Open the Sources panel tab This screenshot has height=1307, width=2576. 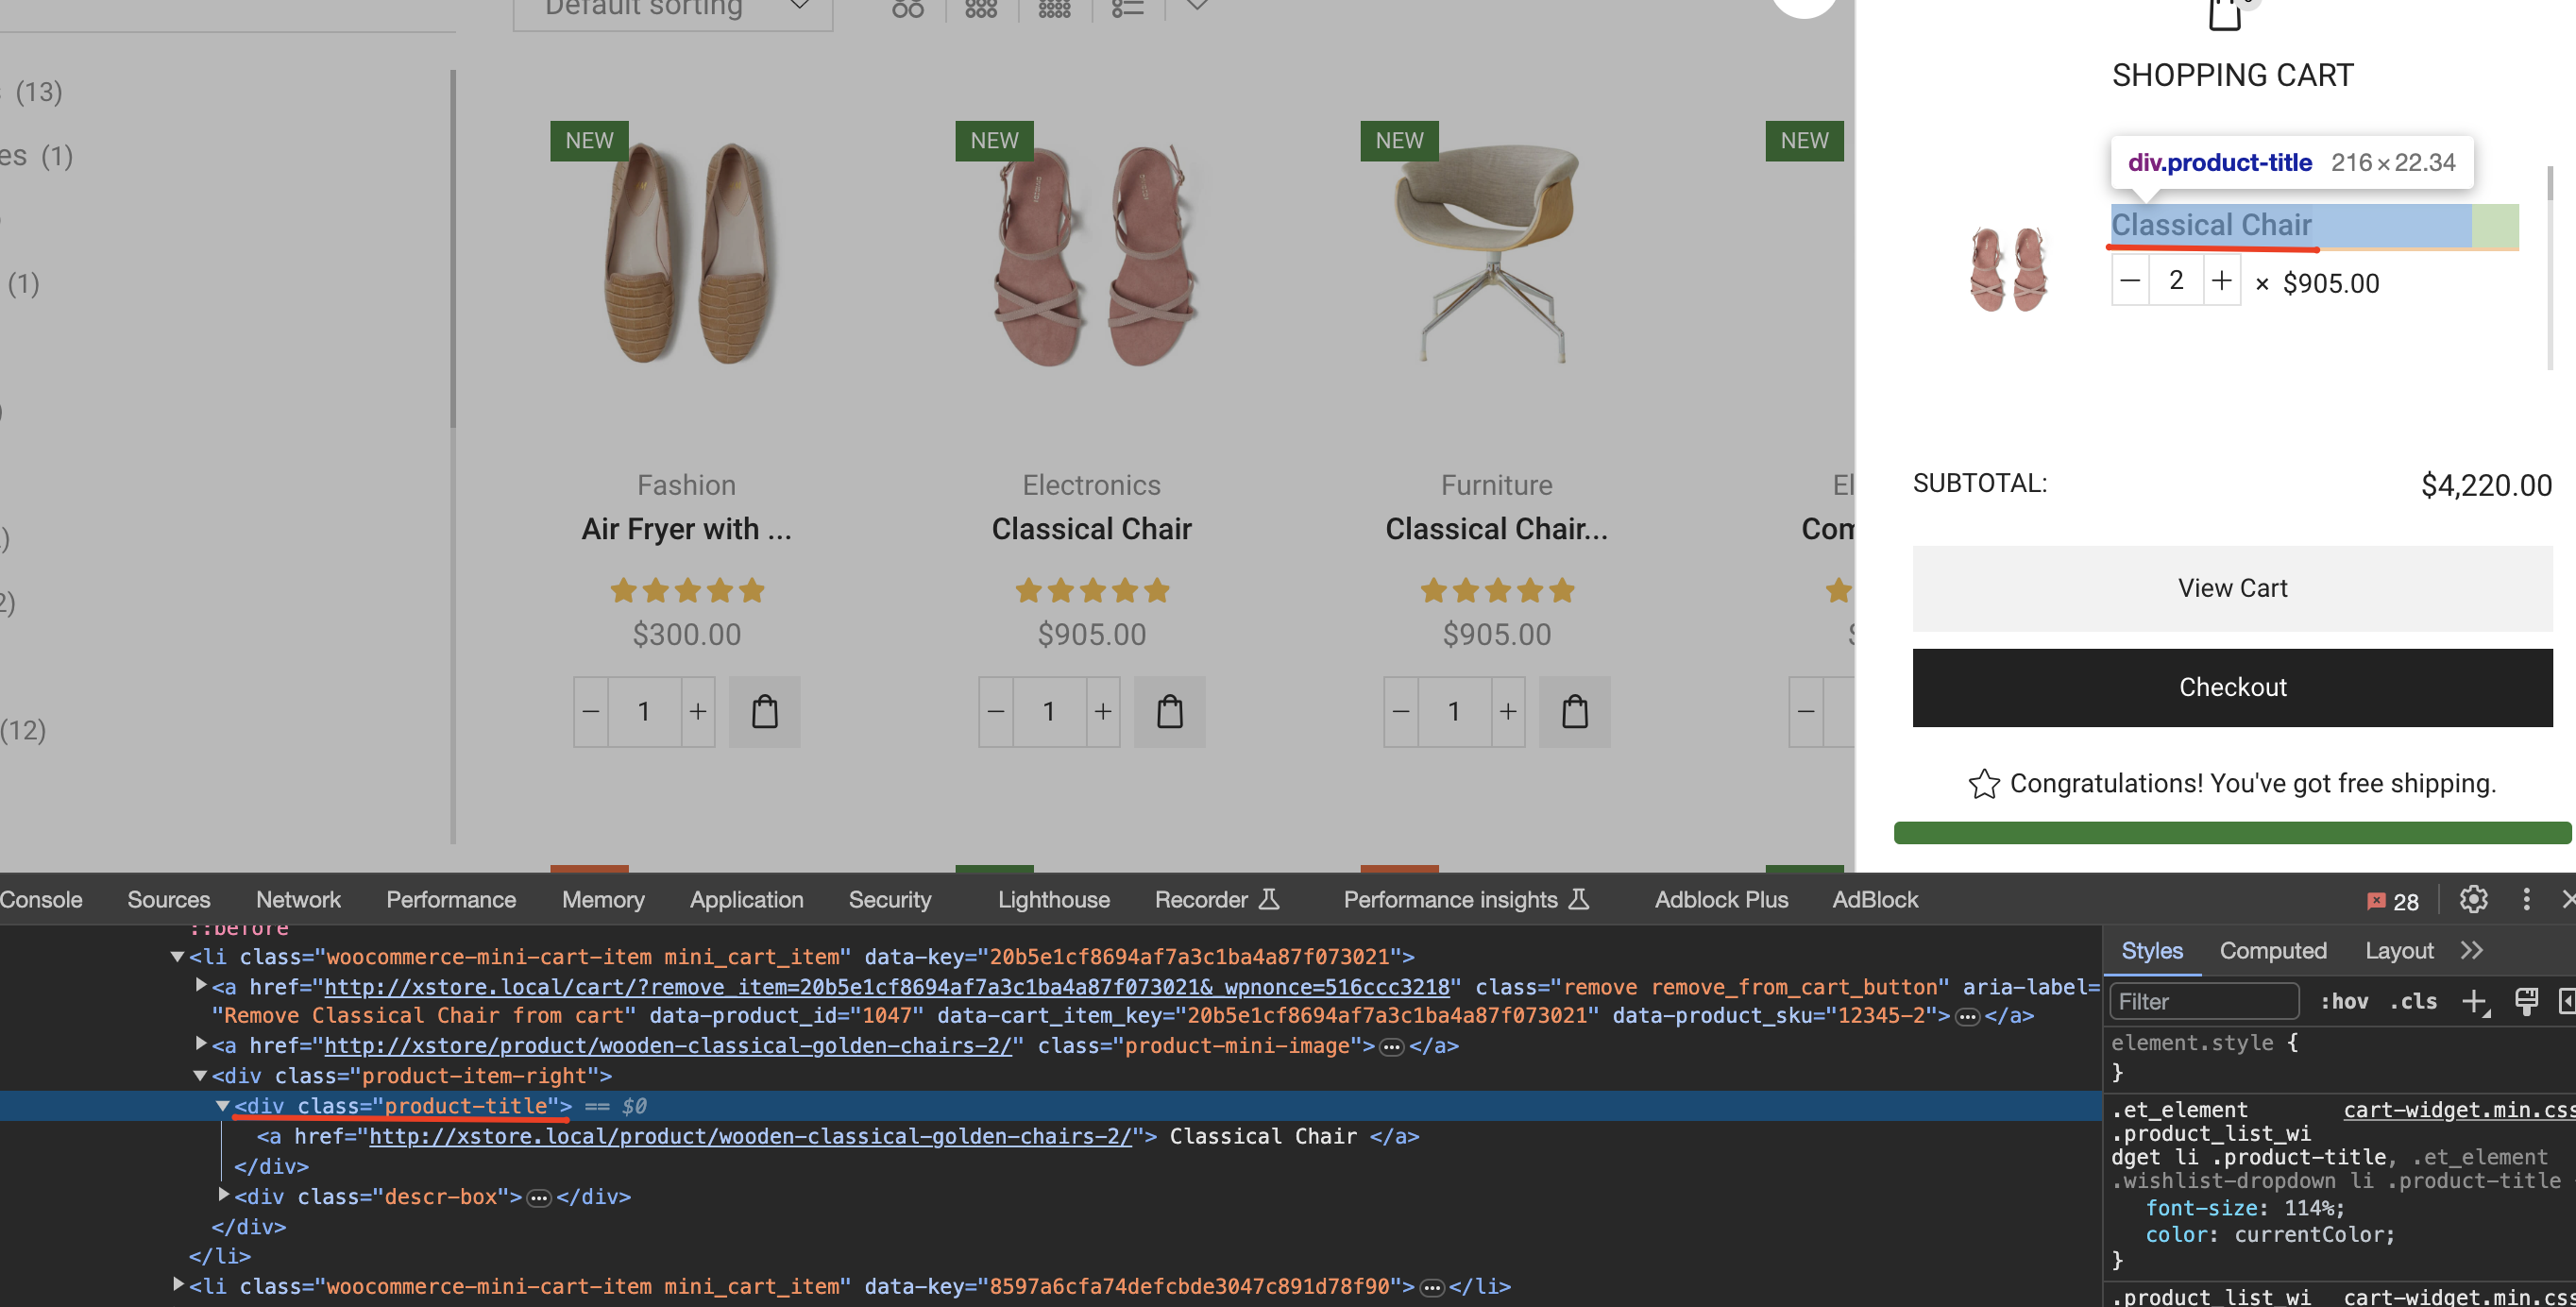tap(168, 899)
